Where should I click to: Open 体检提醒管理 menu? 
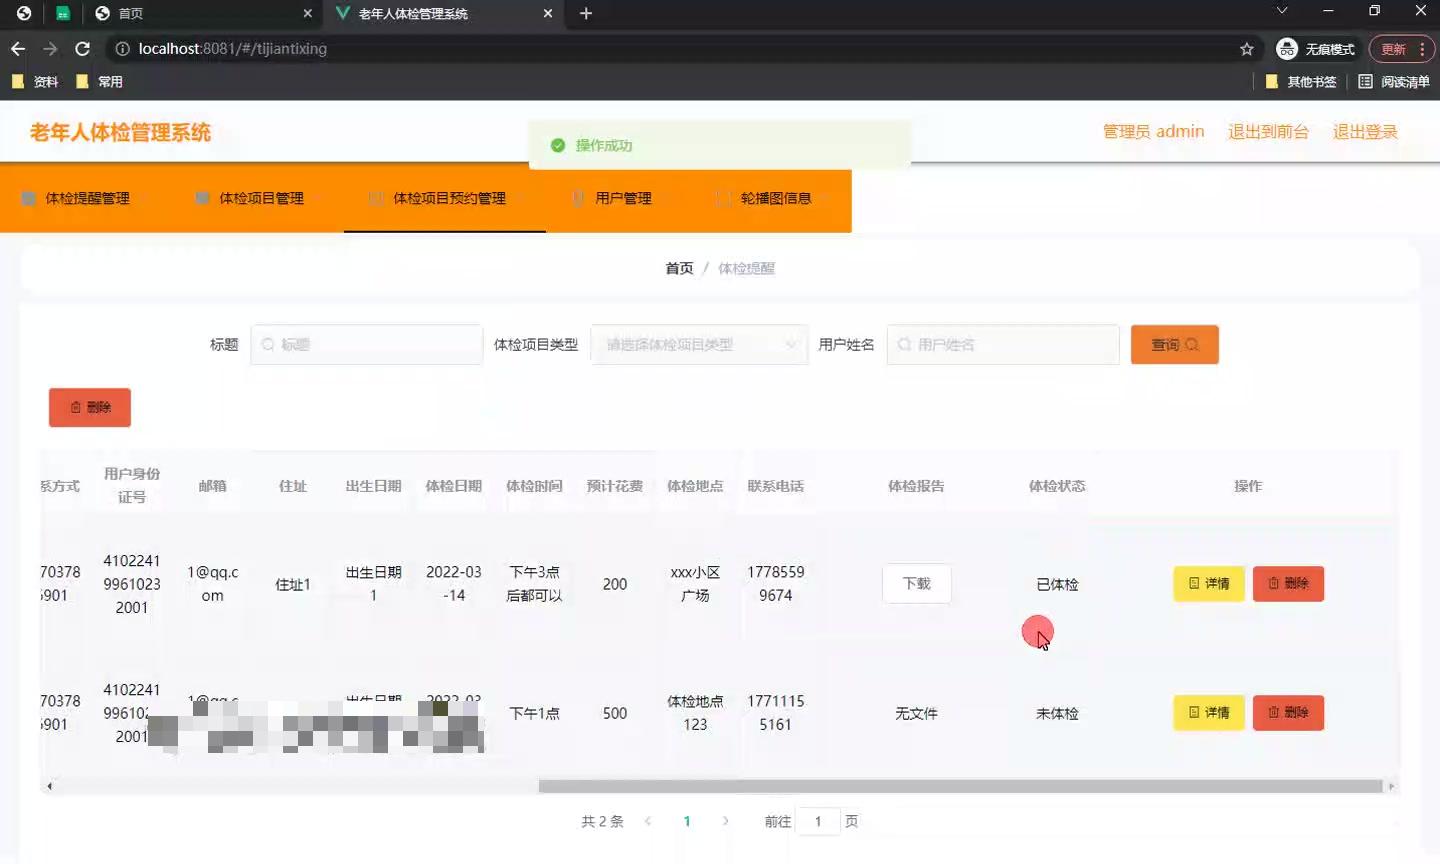tap(87, 198)
